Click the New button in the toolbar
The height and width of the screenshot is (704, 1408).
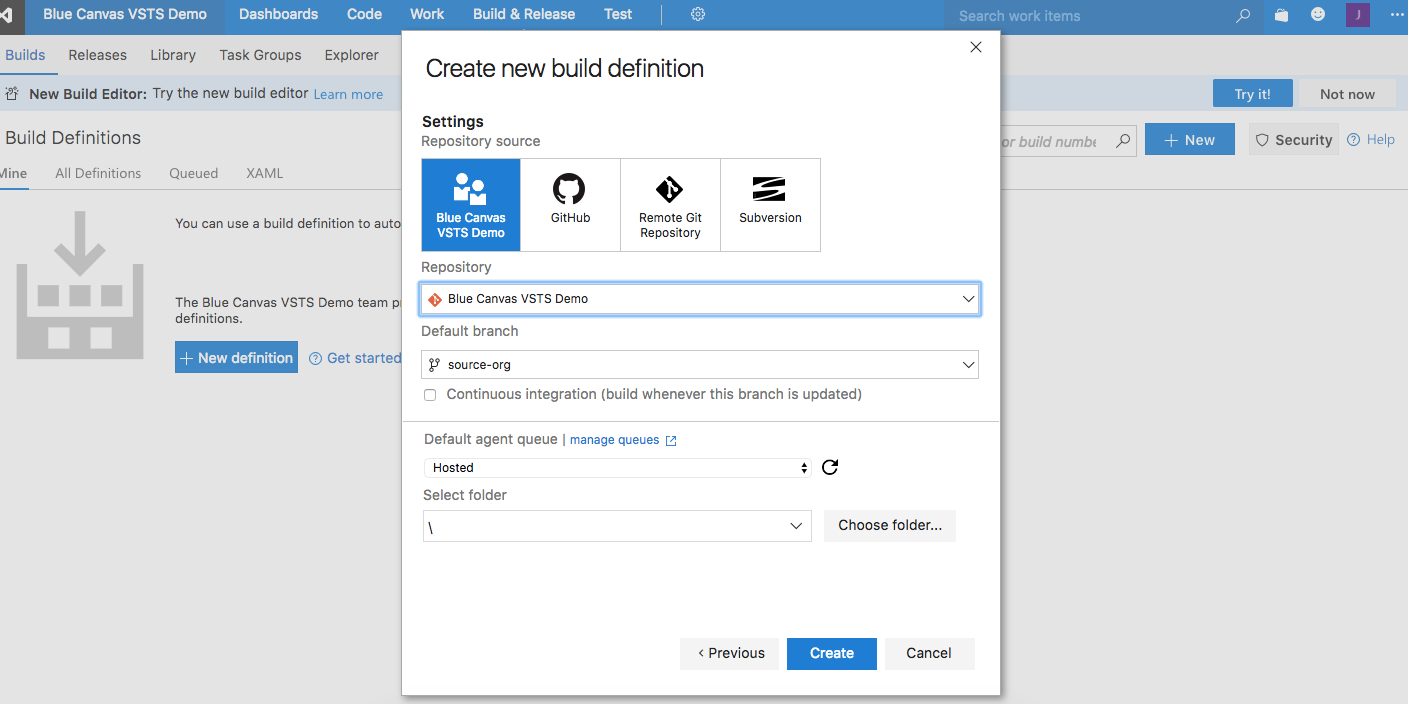coord(1190,140)
